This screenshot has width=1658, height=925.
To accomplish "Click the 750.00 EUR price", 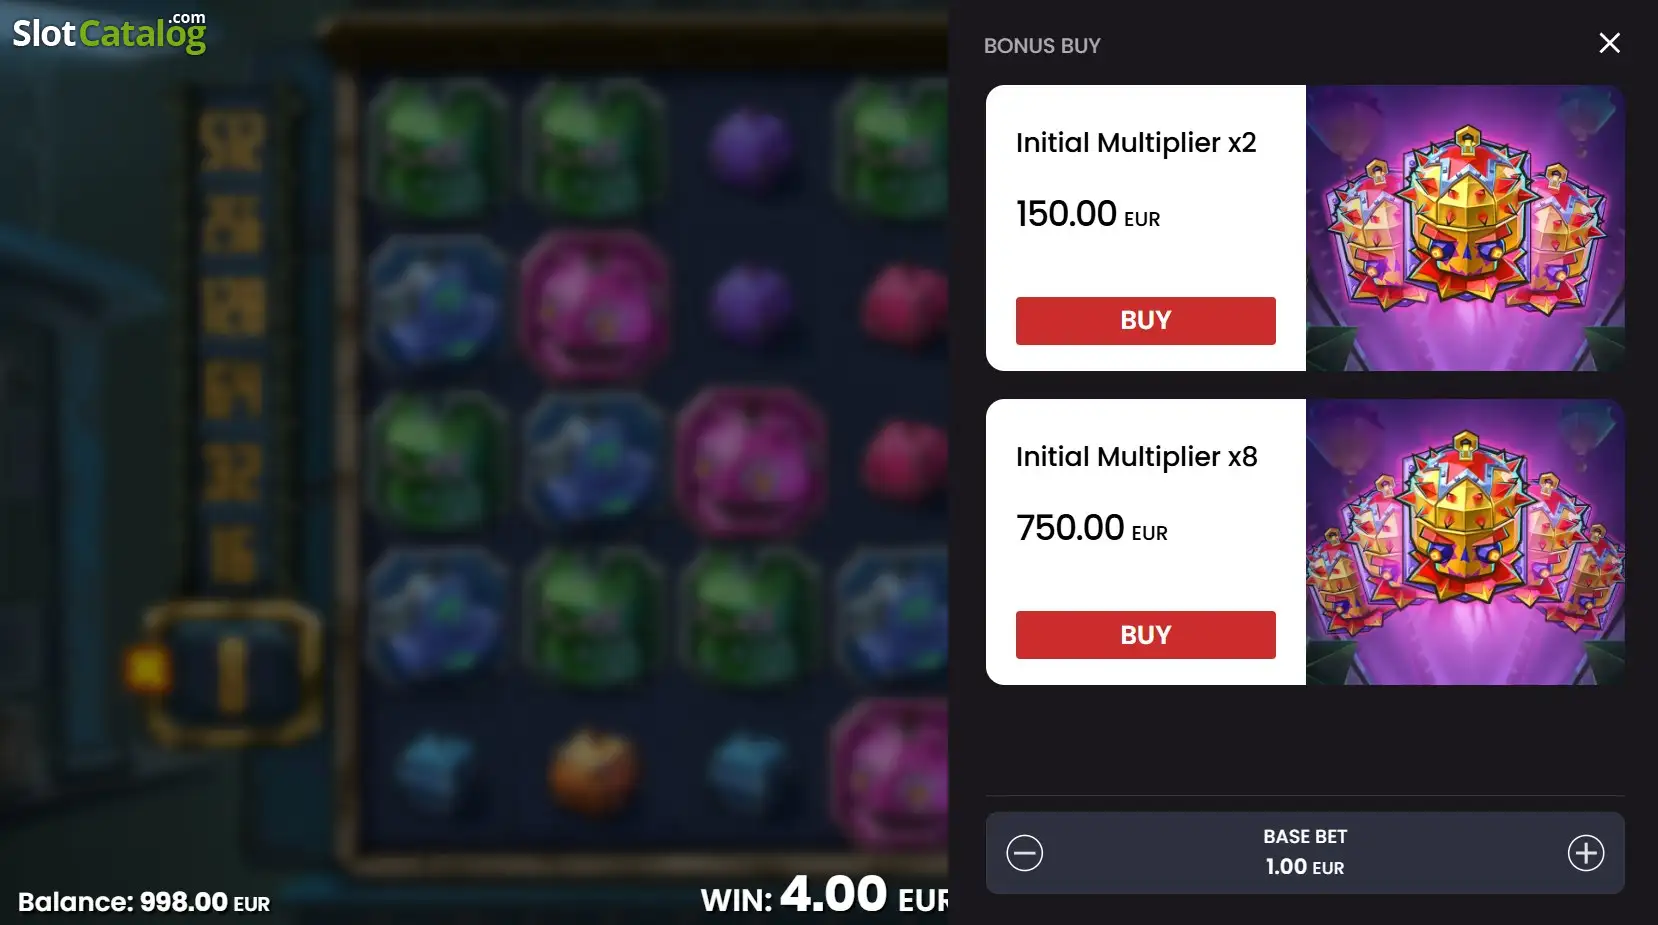I will click(x=1092, y=528).
